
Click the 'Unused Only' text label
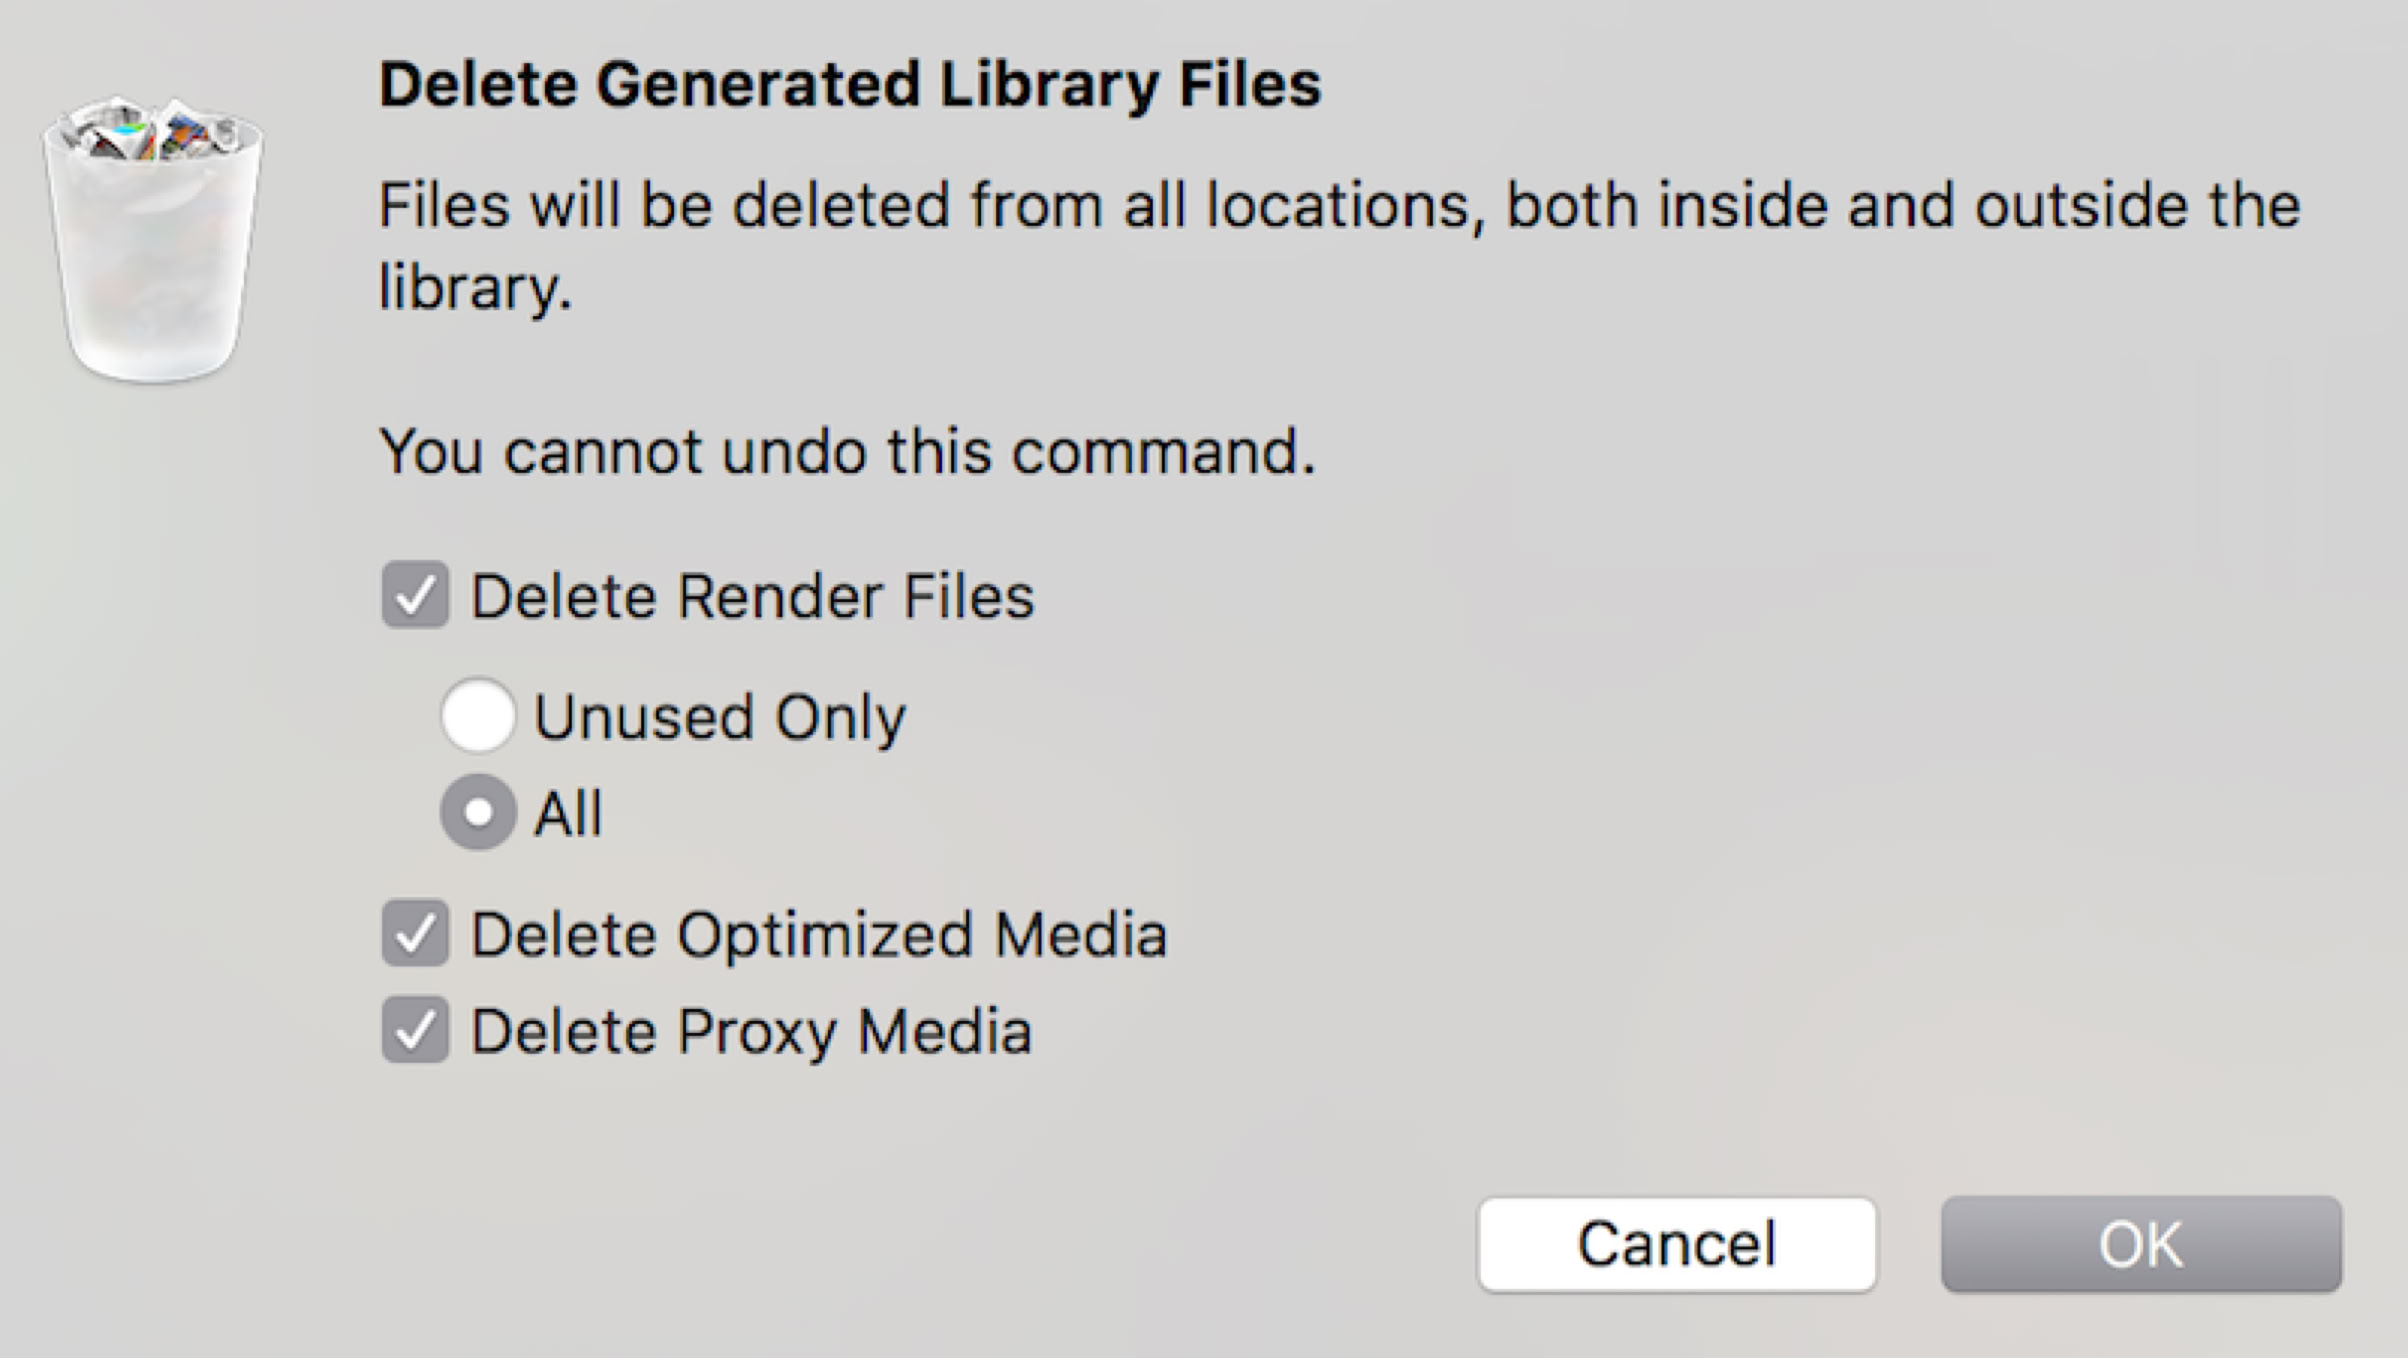click(x=719, y=717)
